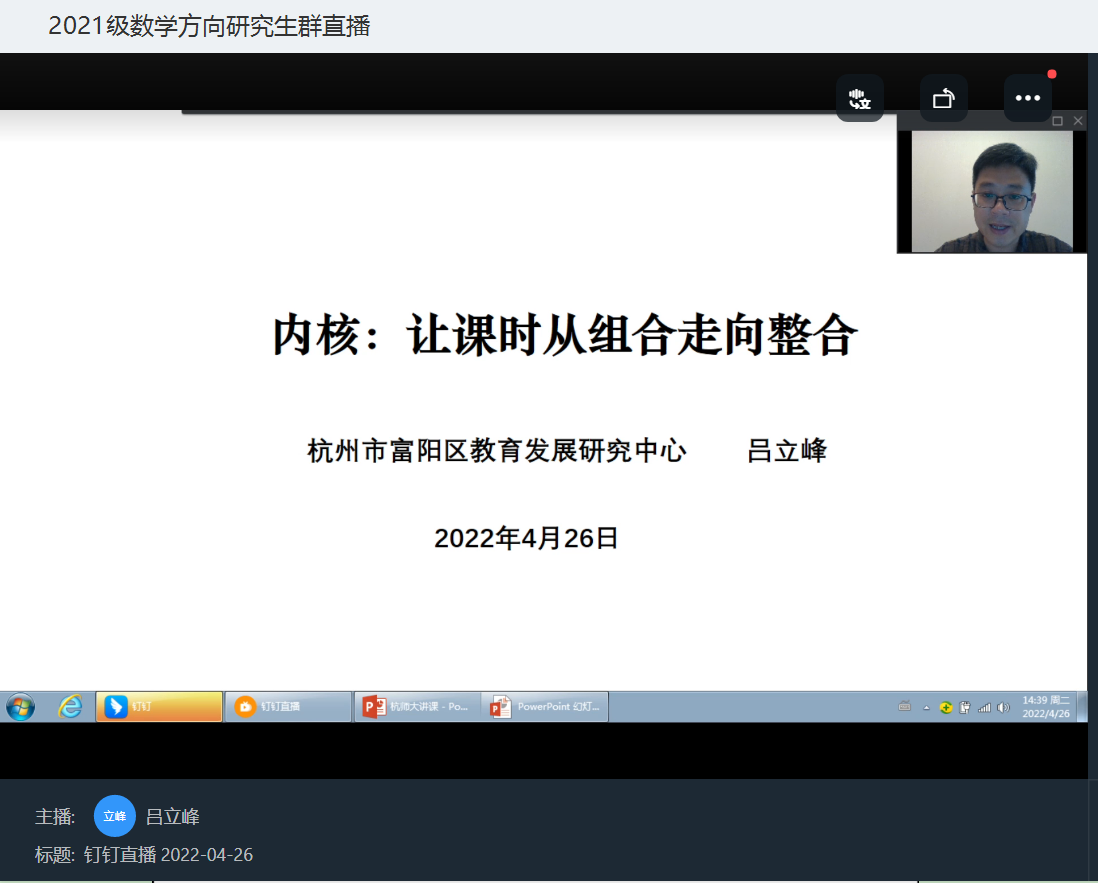Screen dimensions: 1100x886
Task: Open the taskbar clock showing 14:39
Action: (1046, 707)
